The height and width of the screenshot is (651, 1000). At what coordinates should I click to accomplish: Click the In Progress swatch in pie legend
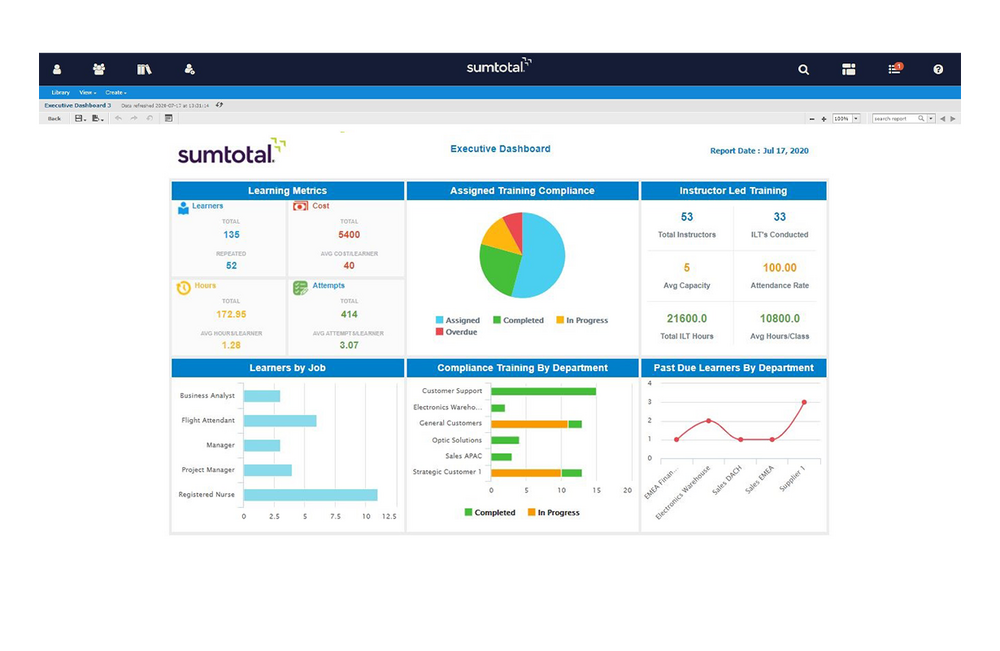tap(560, 320)
